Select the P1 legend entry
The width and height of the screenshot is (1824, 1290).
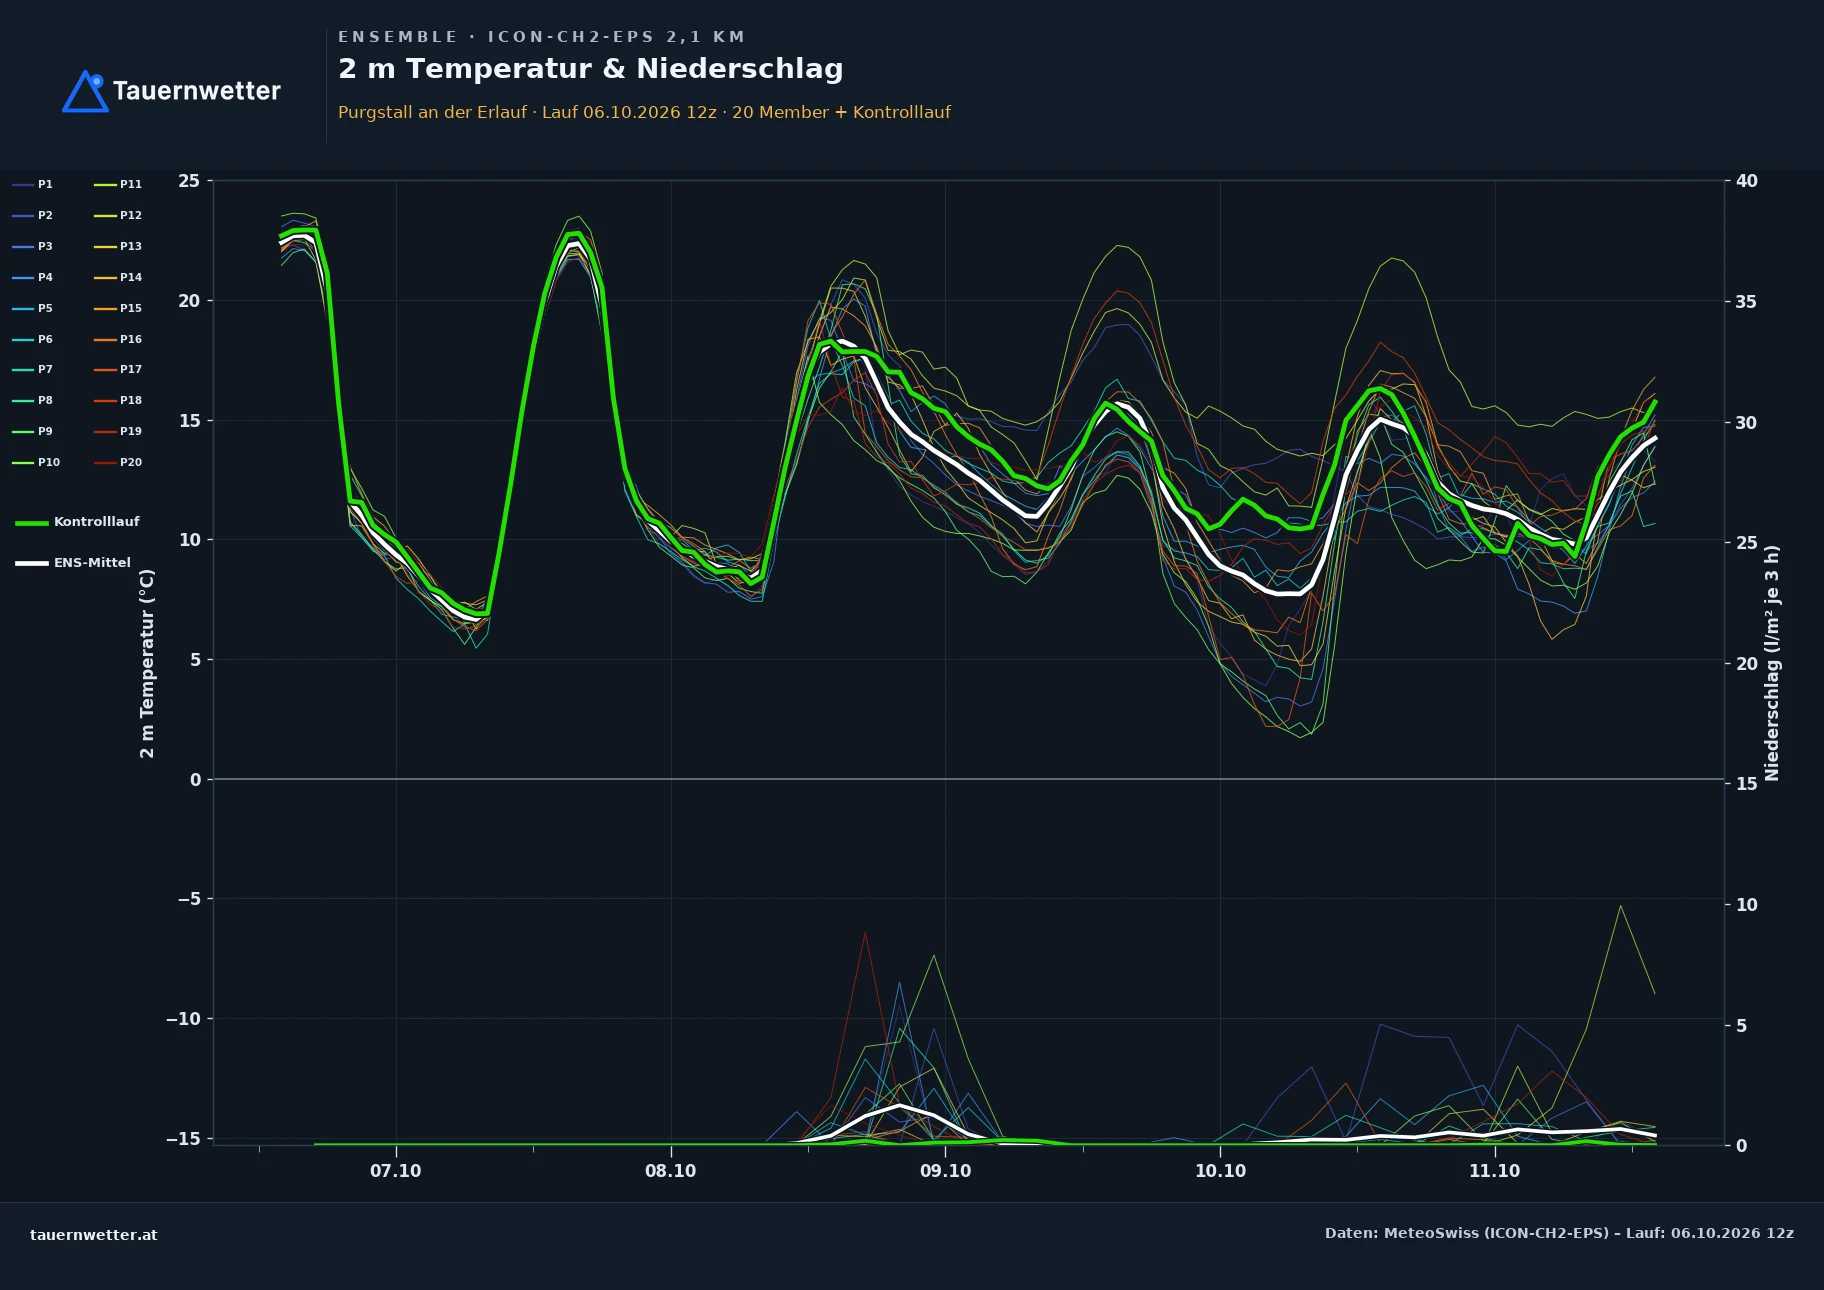coord(33,184)
